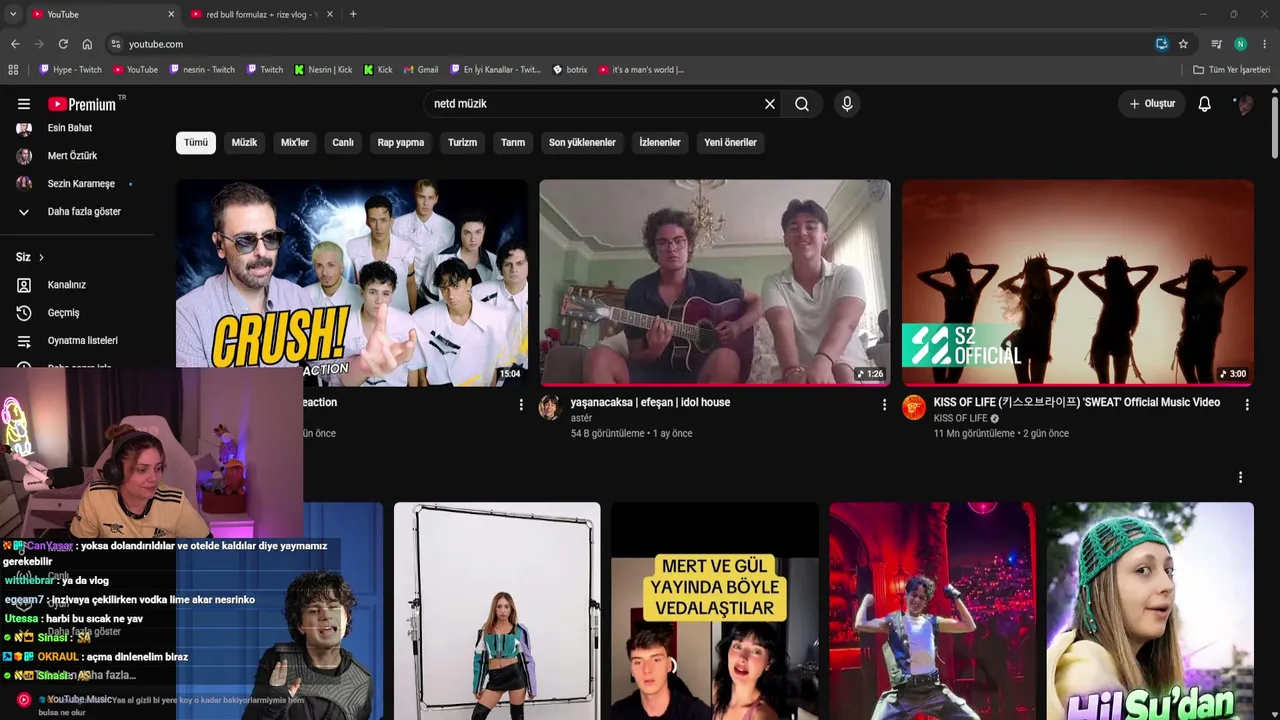Open the Chrome media controls icon
Viewport: 1280px width, 720px height.
(x=1217, y=44)
